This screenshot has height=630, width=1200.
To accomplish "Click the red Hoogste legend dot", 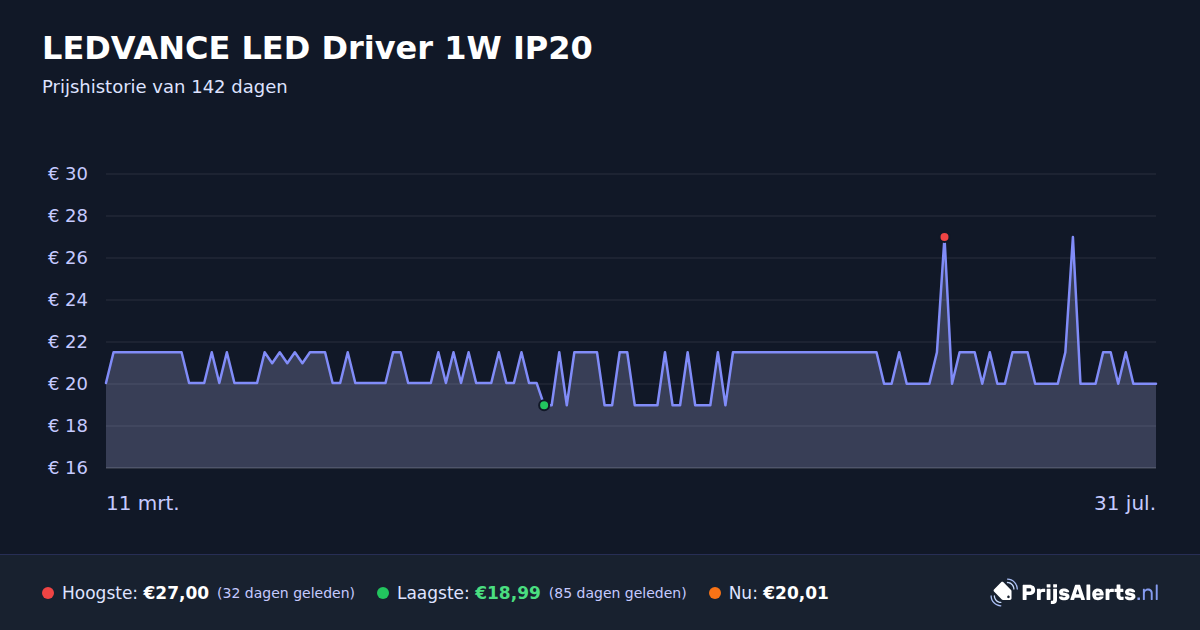I will 48,593.
